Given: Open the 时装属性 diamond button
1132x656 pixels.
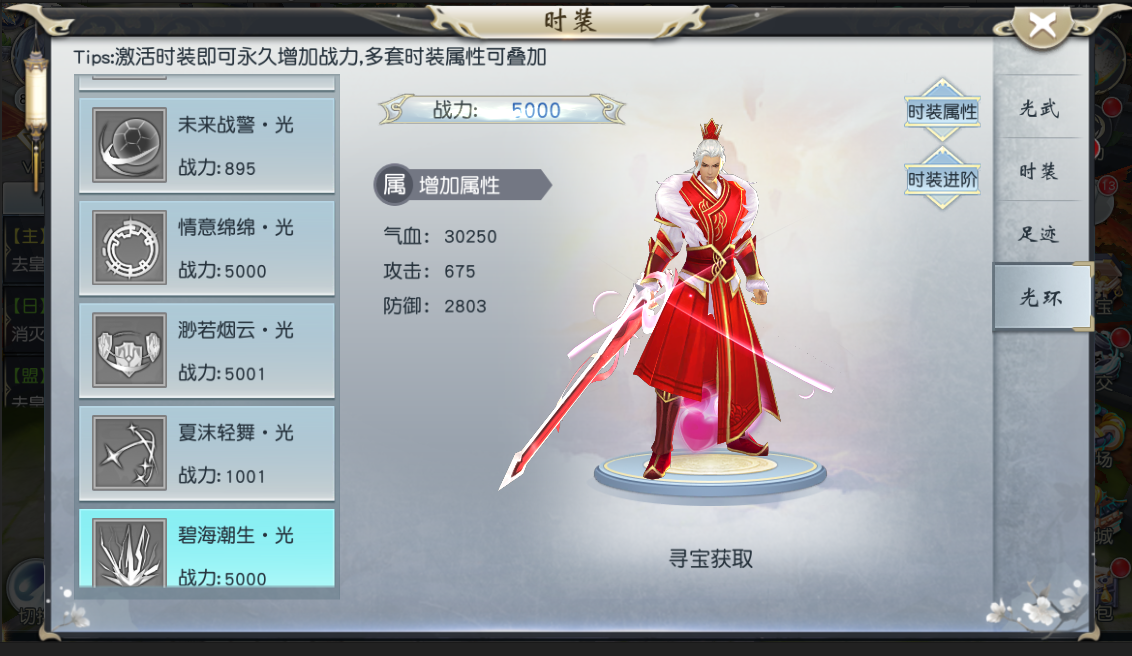Looking at the screenshot, I should coord(942,110).
